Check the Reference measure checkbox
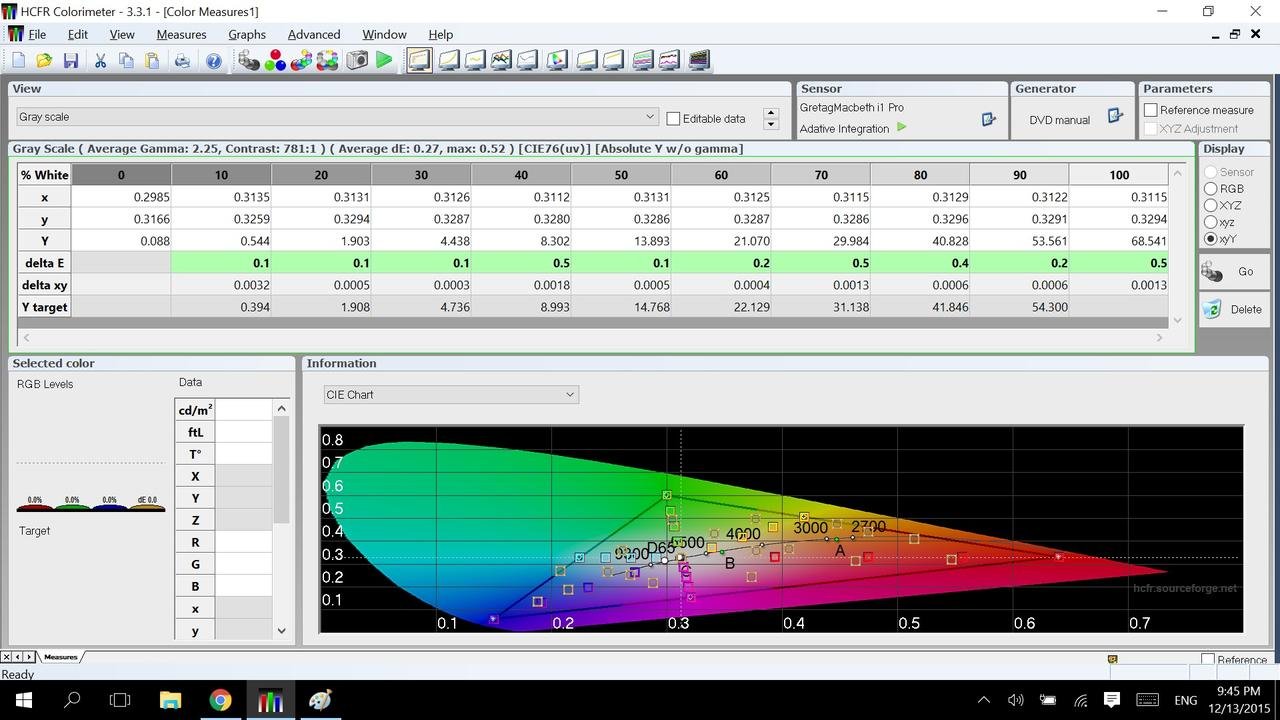The height and width of the screenshot is (720, 1280). point(1151,110)
